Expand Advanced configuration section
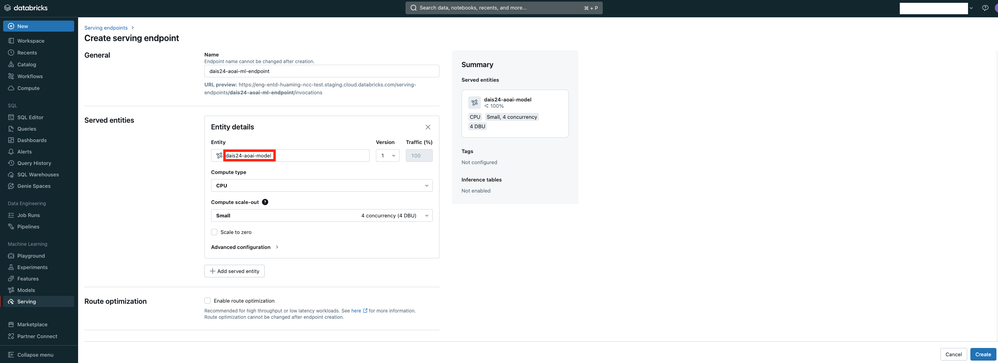 point(244,247)
